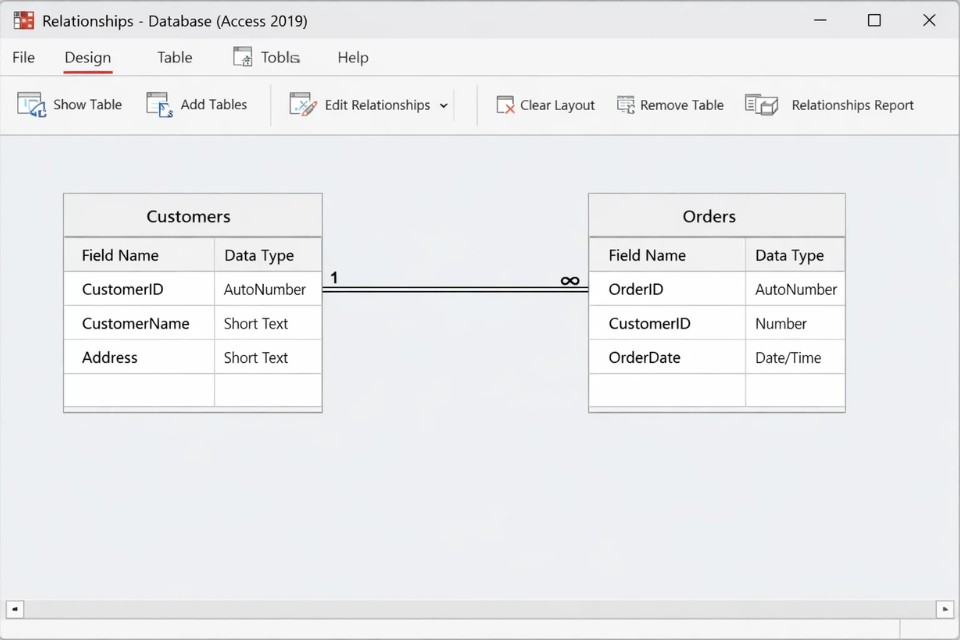960x640 pixels.
Task: Click the Clear Layout icon
Action: point(506,105)
